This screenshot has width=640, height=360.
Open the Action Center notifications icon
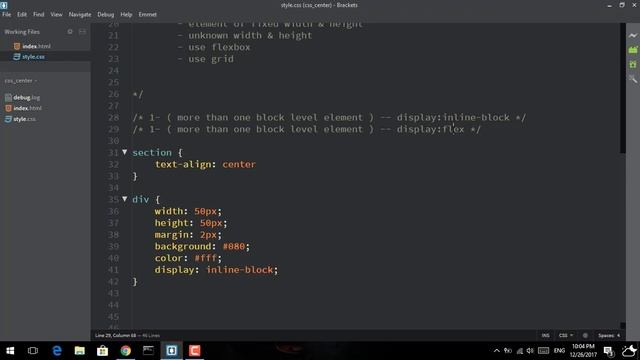608,351
